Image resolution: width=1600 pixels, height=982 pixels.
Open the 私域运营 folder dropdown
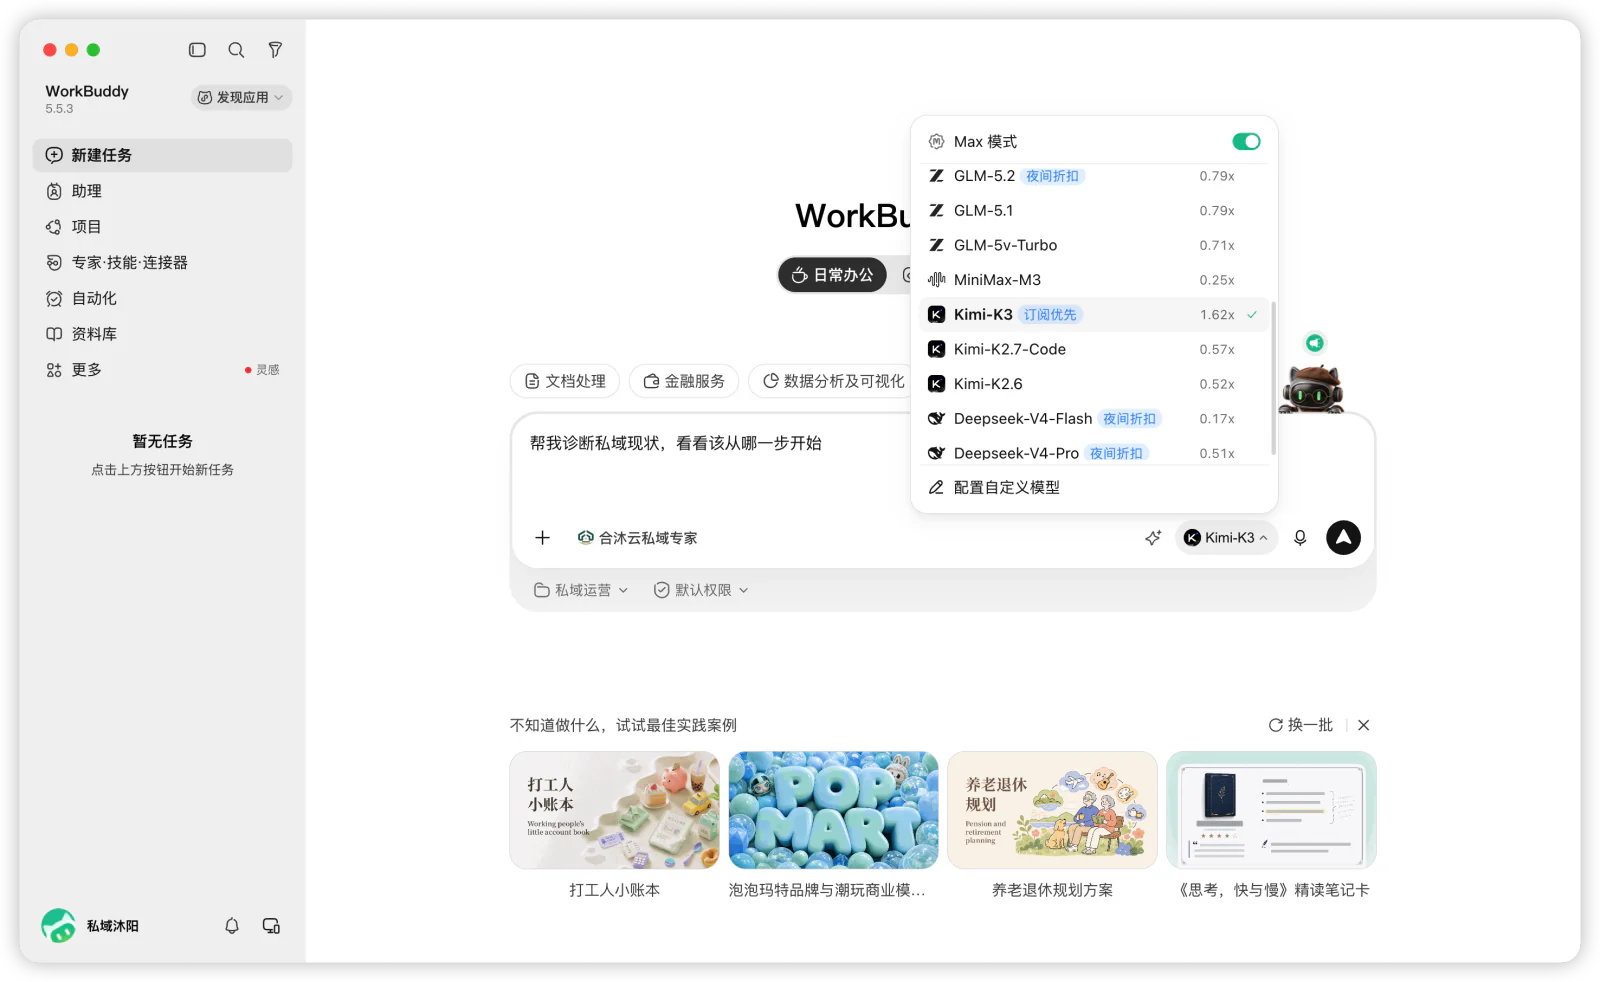point(581,590)
